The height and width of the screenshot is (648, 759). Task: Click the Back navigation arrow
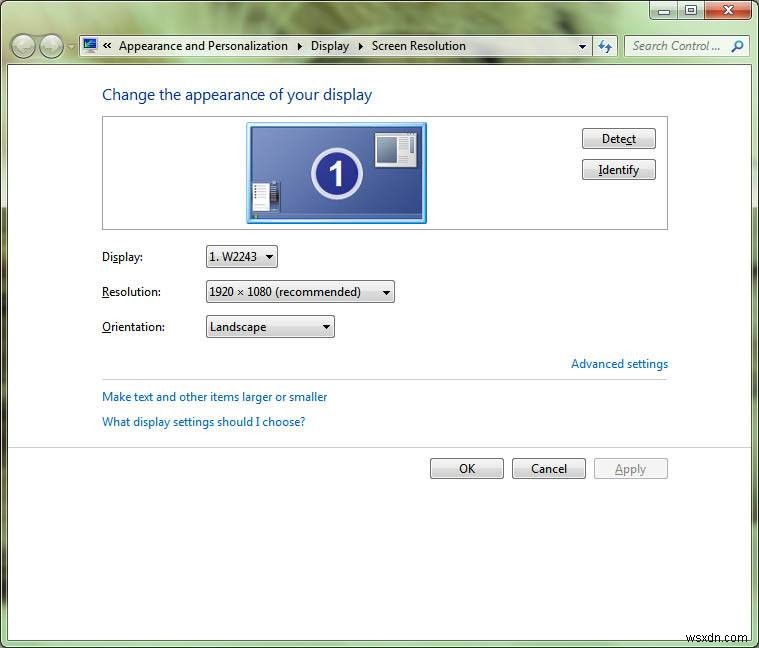(x=23, y=46)
